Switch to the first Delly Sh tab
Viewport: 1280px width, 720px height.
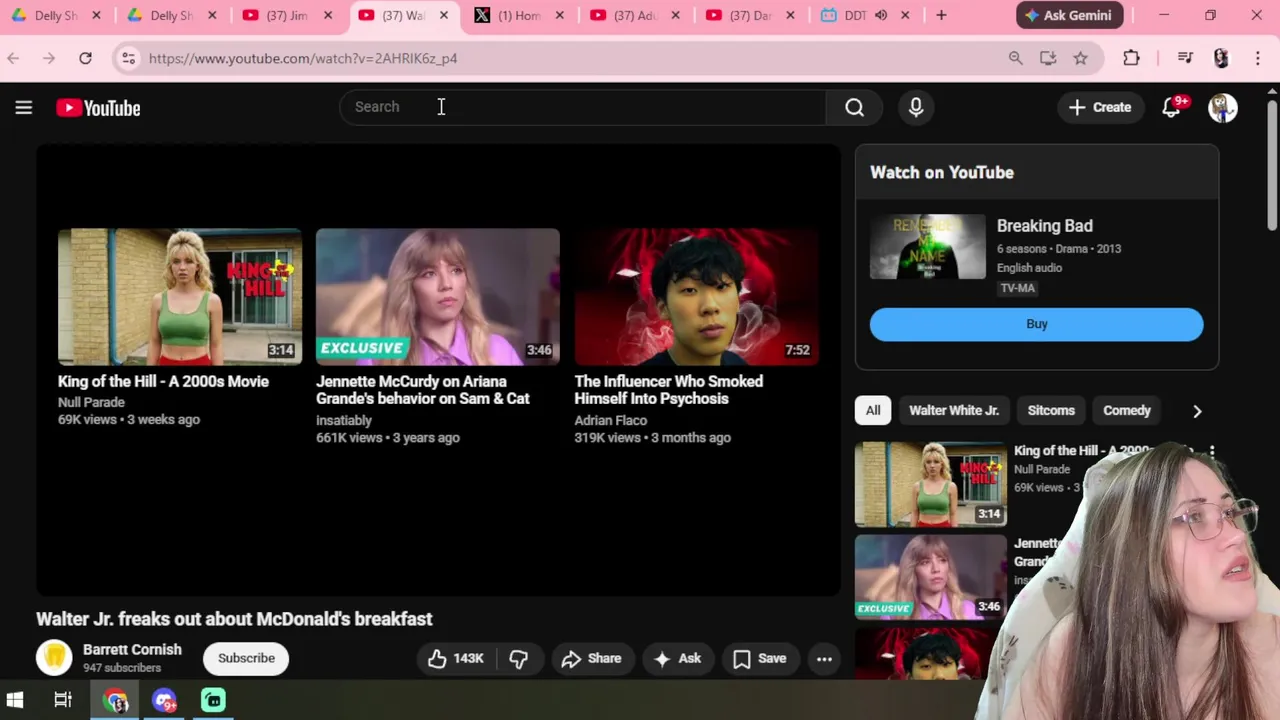pos(55,15)
